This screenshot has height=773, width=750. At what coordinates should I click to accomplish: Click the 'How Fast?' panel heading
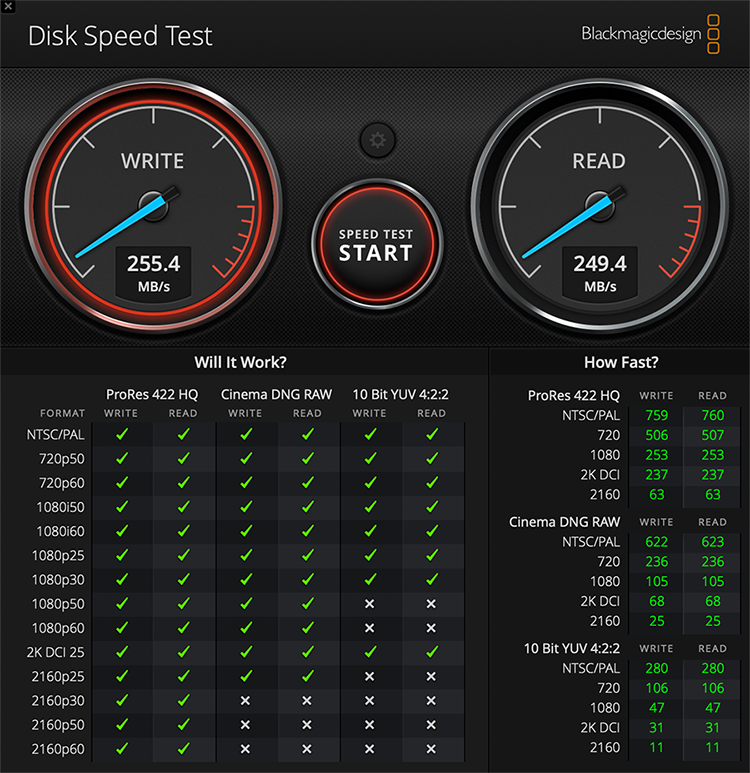[x=620, y=363]
